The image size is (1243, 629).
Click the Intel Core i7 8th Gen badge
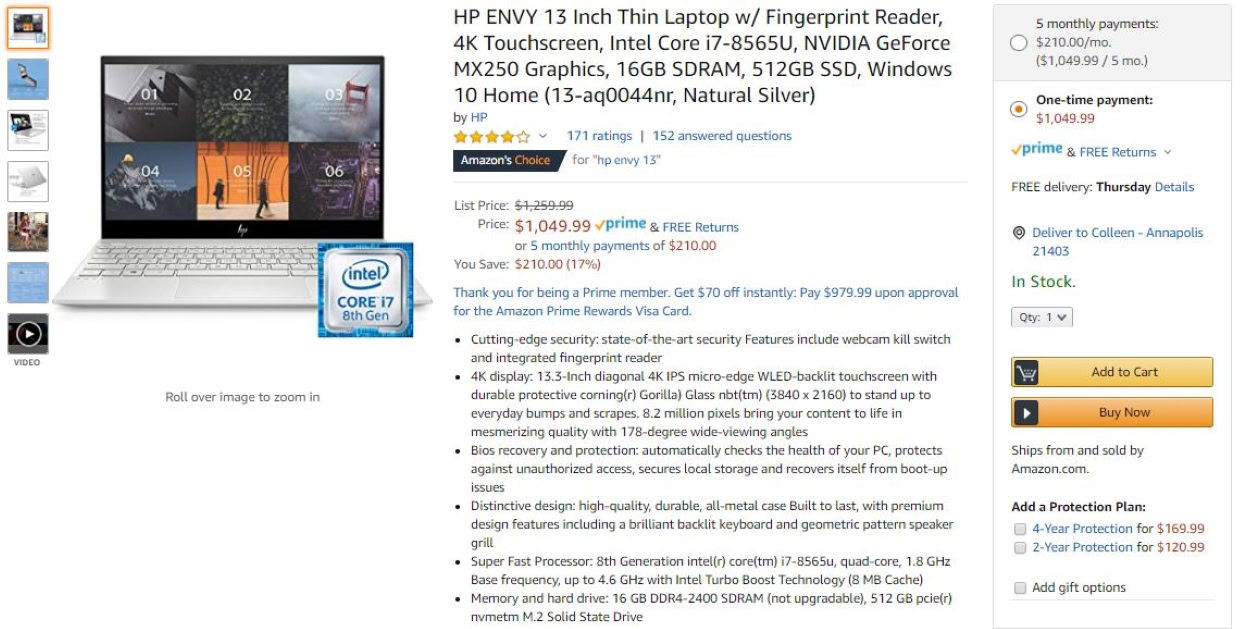coord(365,289)
